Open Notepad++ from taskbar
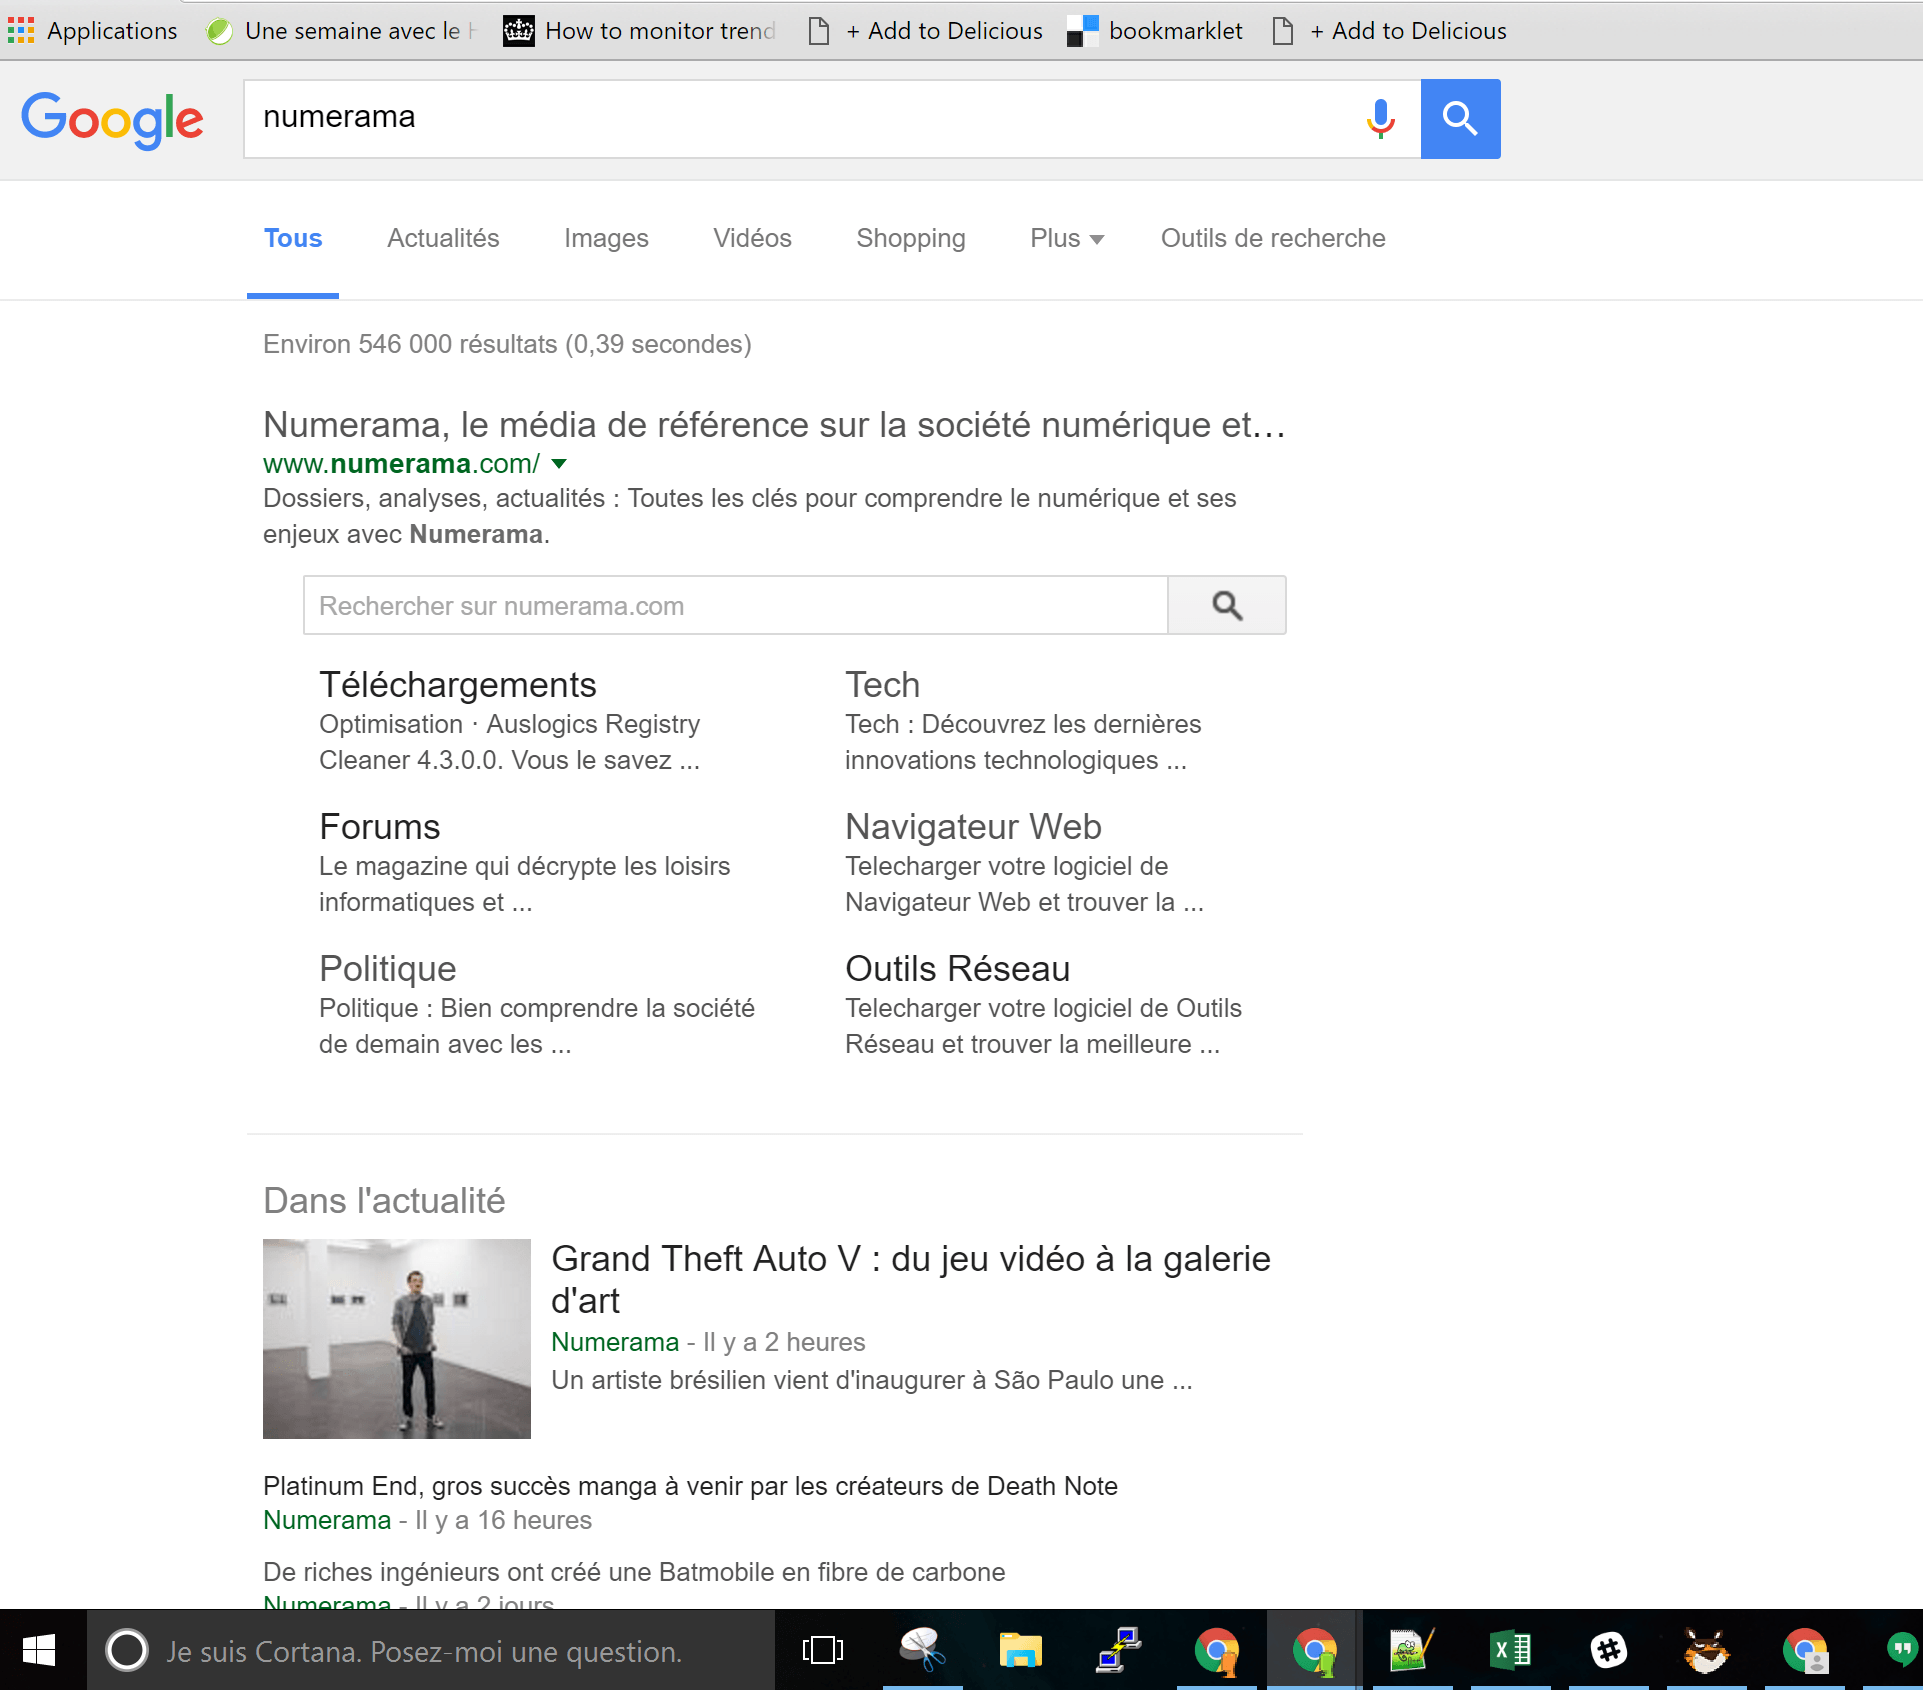1923x1690 pixels. point(1412,1650)
